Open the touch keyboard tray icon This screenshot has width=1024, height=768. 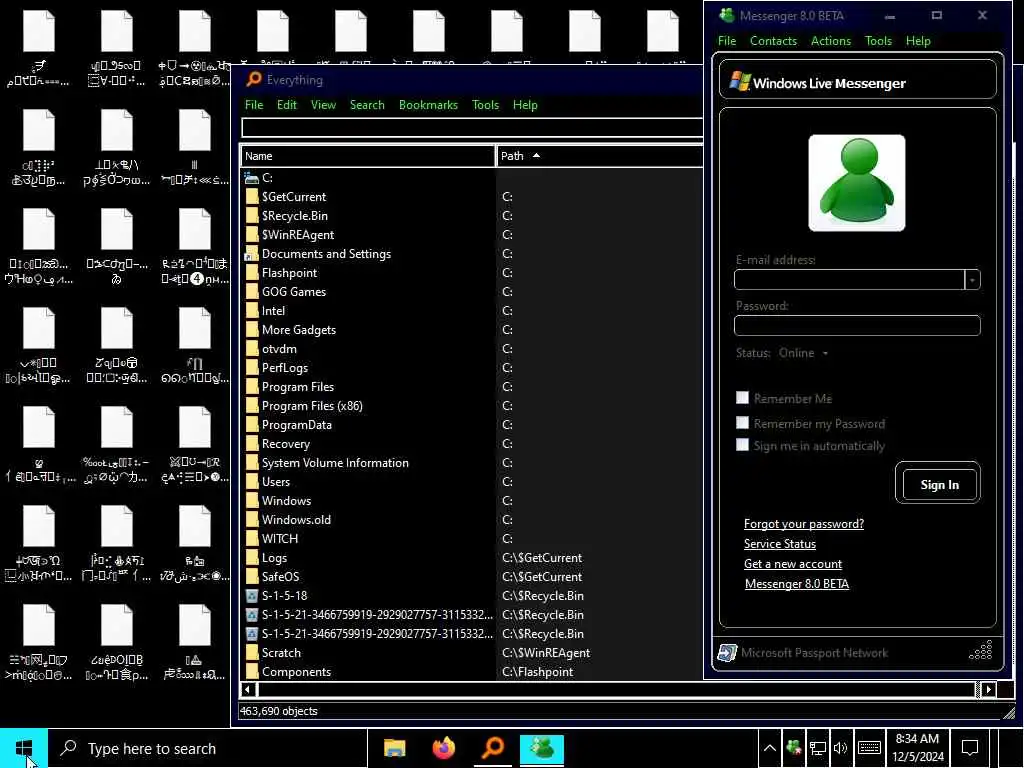pos(869,748)
